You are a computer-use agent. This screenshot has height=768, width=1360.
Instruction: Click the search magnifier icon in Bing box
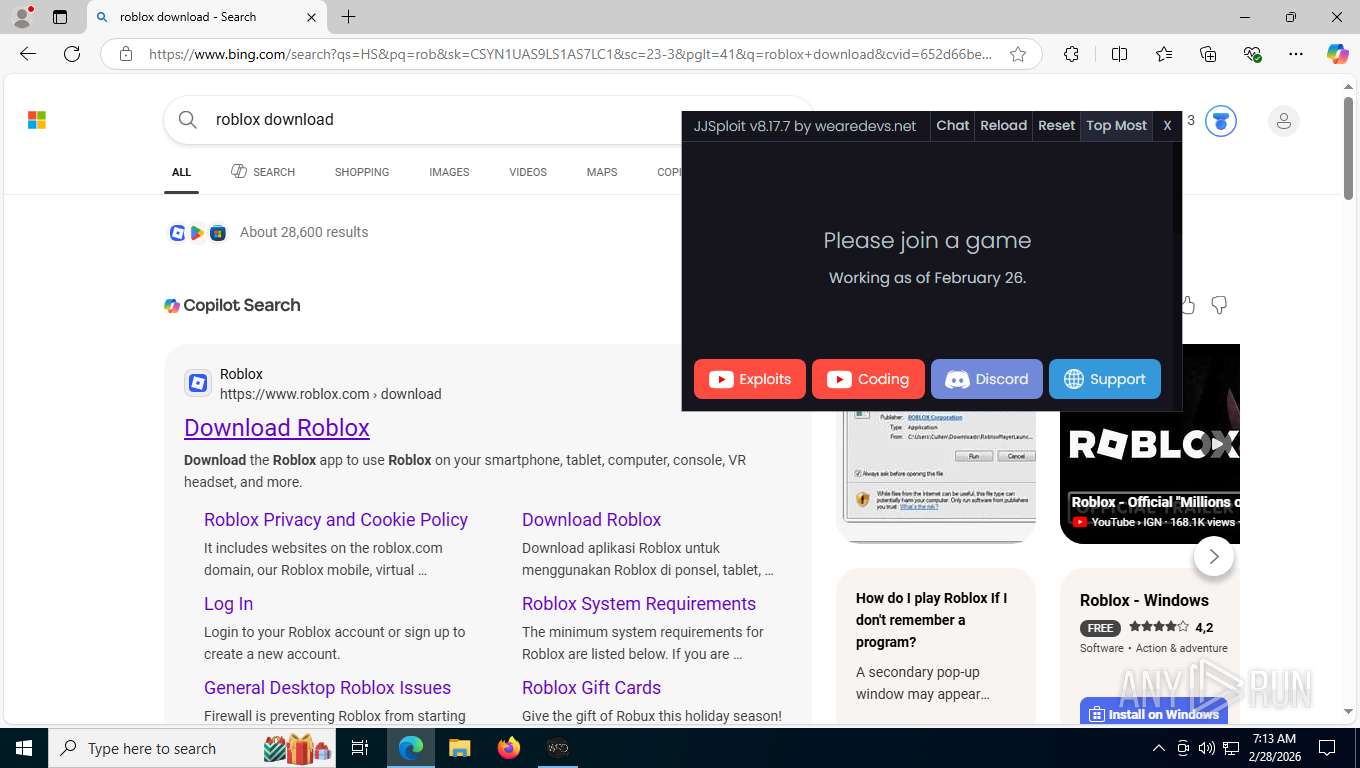[188, 120]
